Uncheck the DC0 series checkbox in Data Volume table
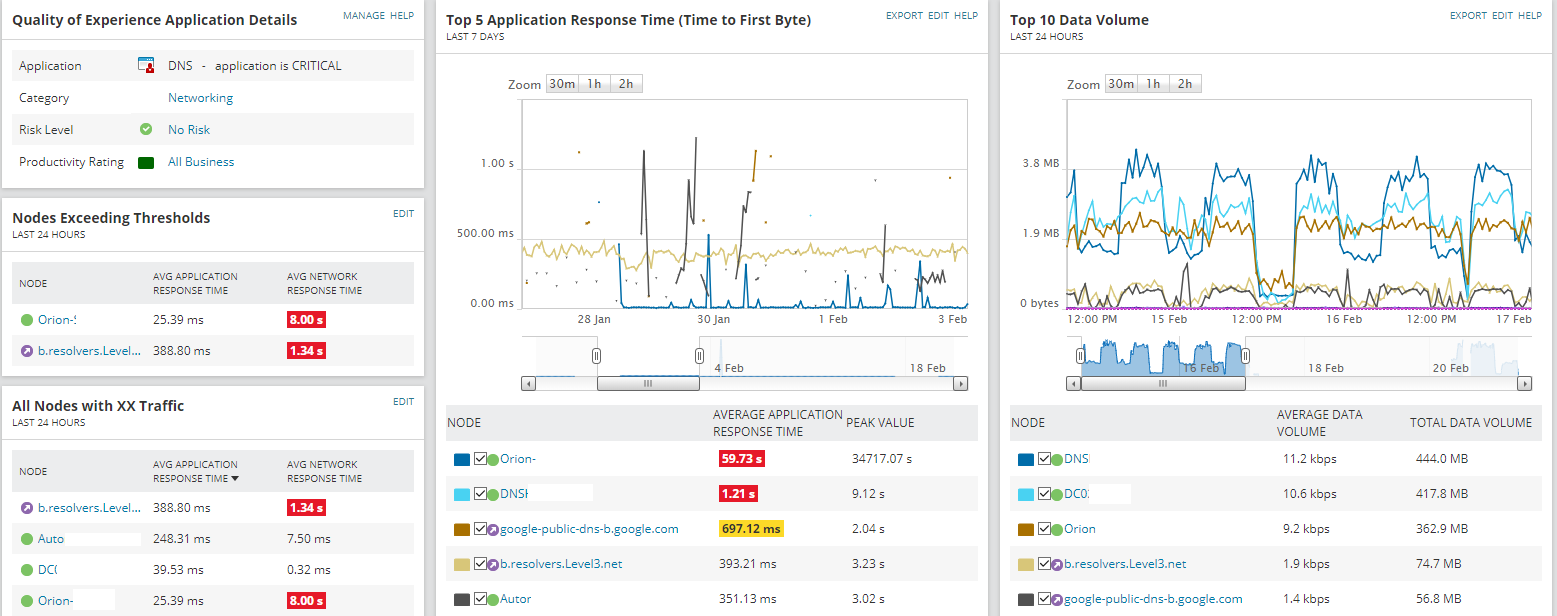The width and height of the screenshot is (1557, 616). point(1045,494)
